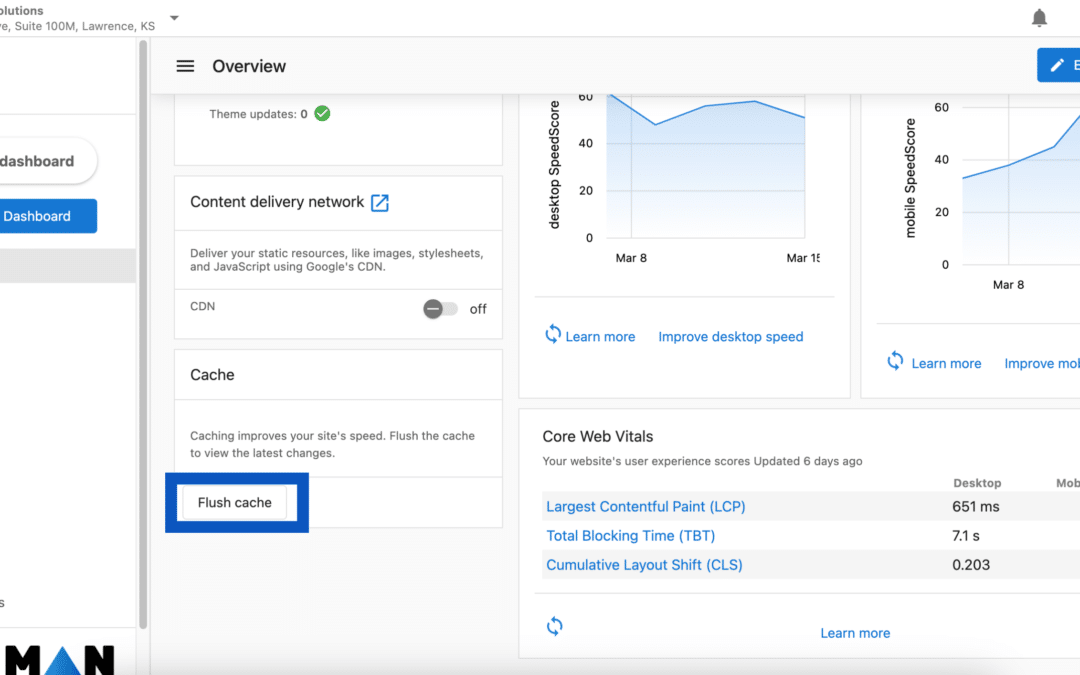The image size is (1080, 675).
Task: Open the hamburger navigation menu beside Overview
Action: [x=185, y=66]
